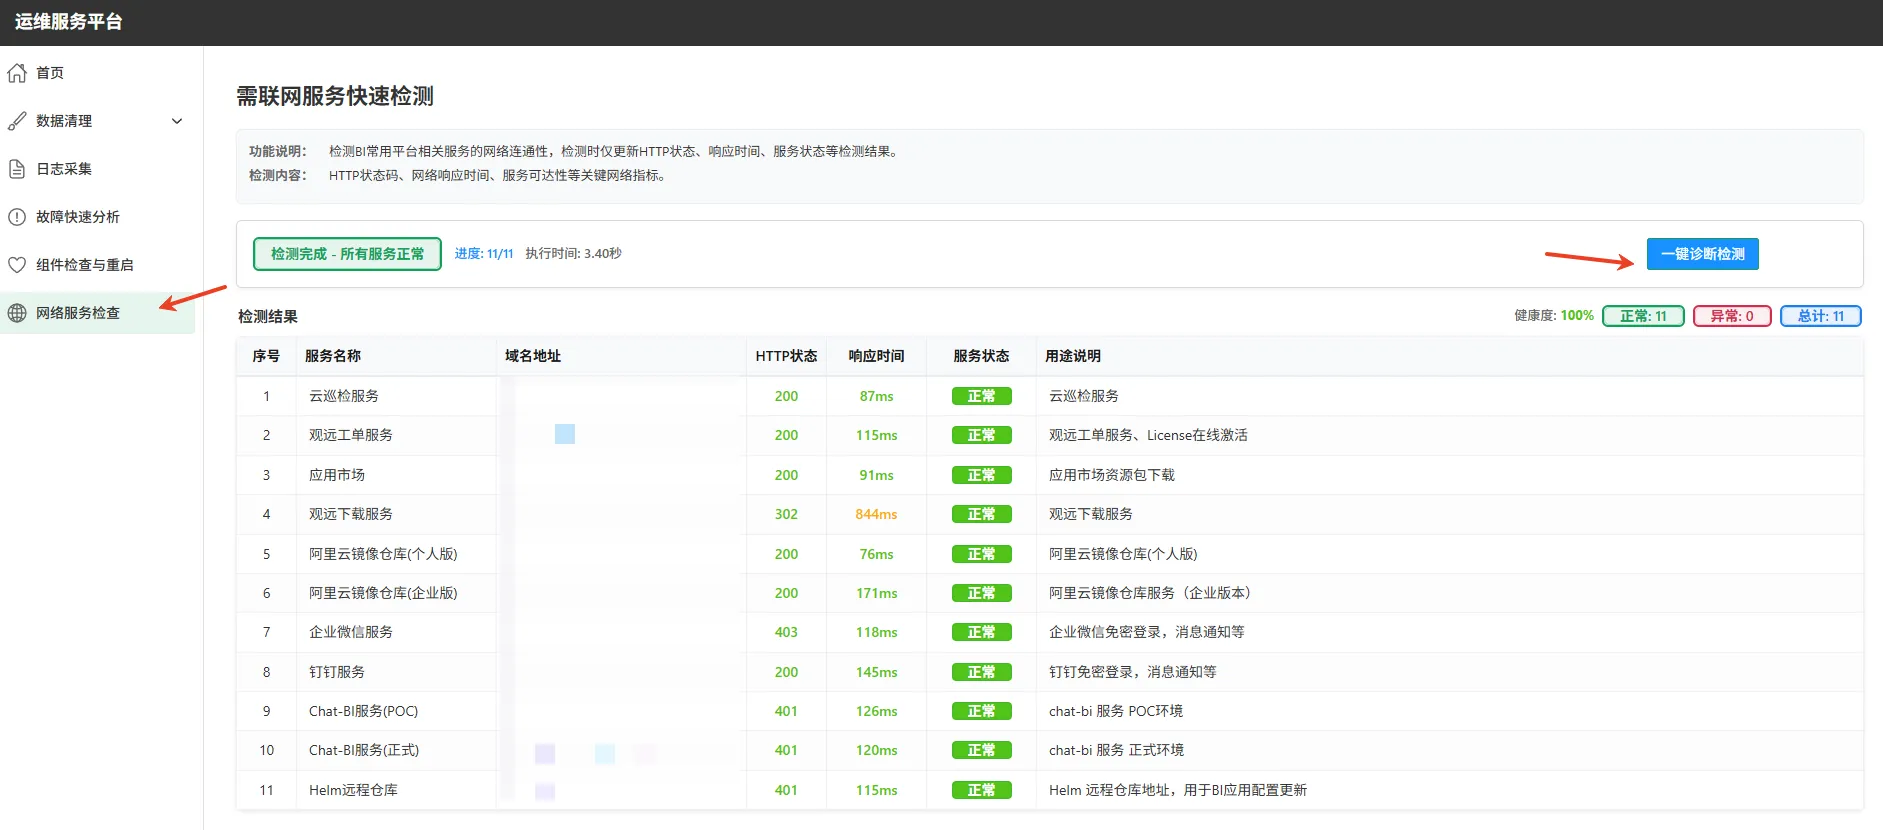The height and width of the screenshot is (830, 1883).
Task: Select 故障快速分析 in the sidebar
Action: click(x=78, y=217)
